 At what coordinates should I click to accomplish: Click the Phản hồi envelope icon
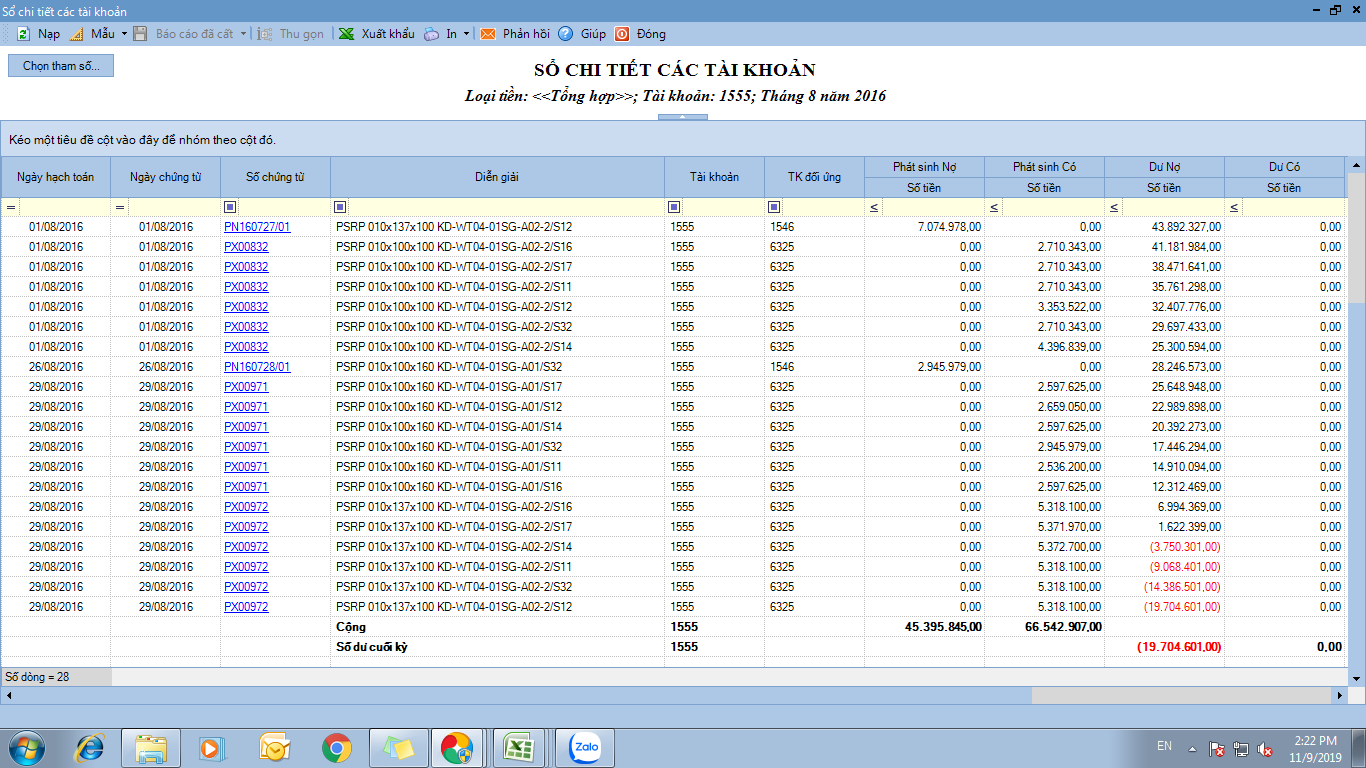(x=488, y=34)
